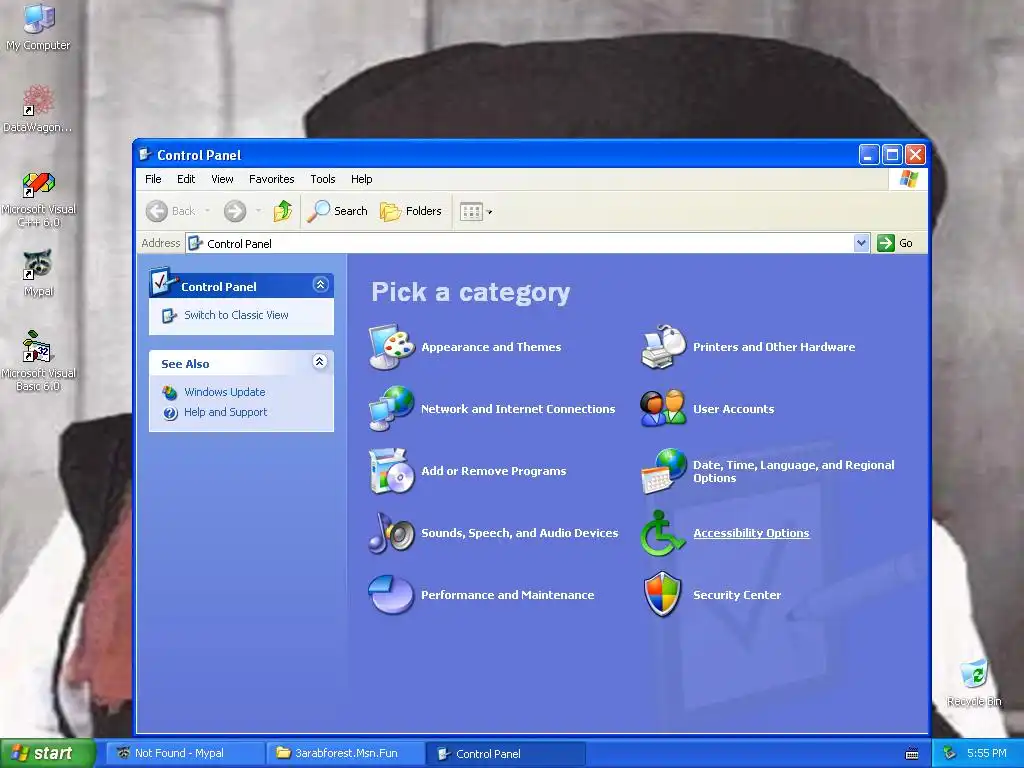Switch to 3arabforest.Msn.Fun taskbar button
This screenshot has width=1024, height=768.
click(x=345, y=753)
